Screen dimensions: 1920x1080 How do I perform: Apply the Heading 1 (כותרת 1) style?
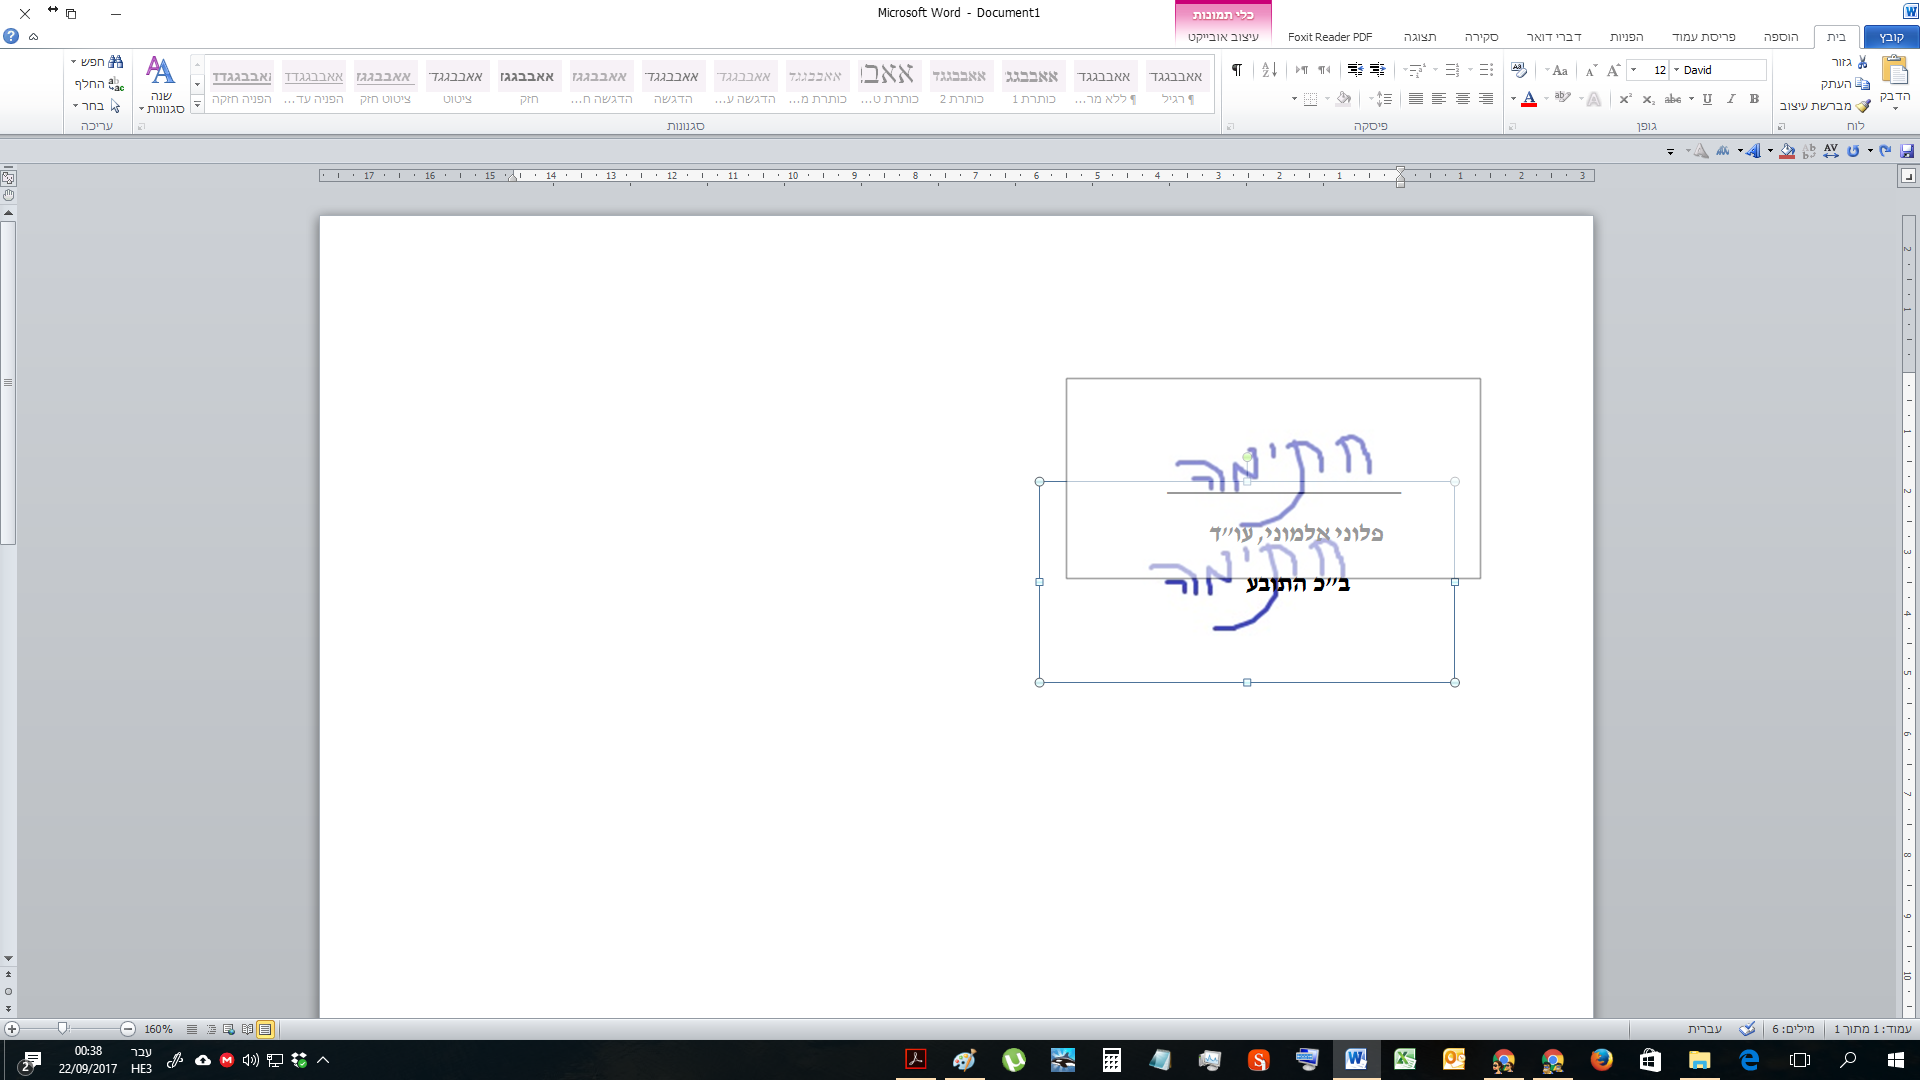pyautogui.click(x=1033, y=84)
